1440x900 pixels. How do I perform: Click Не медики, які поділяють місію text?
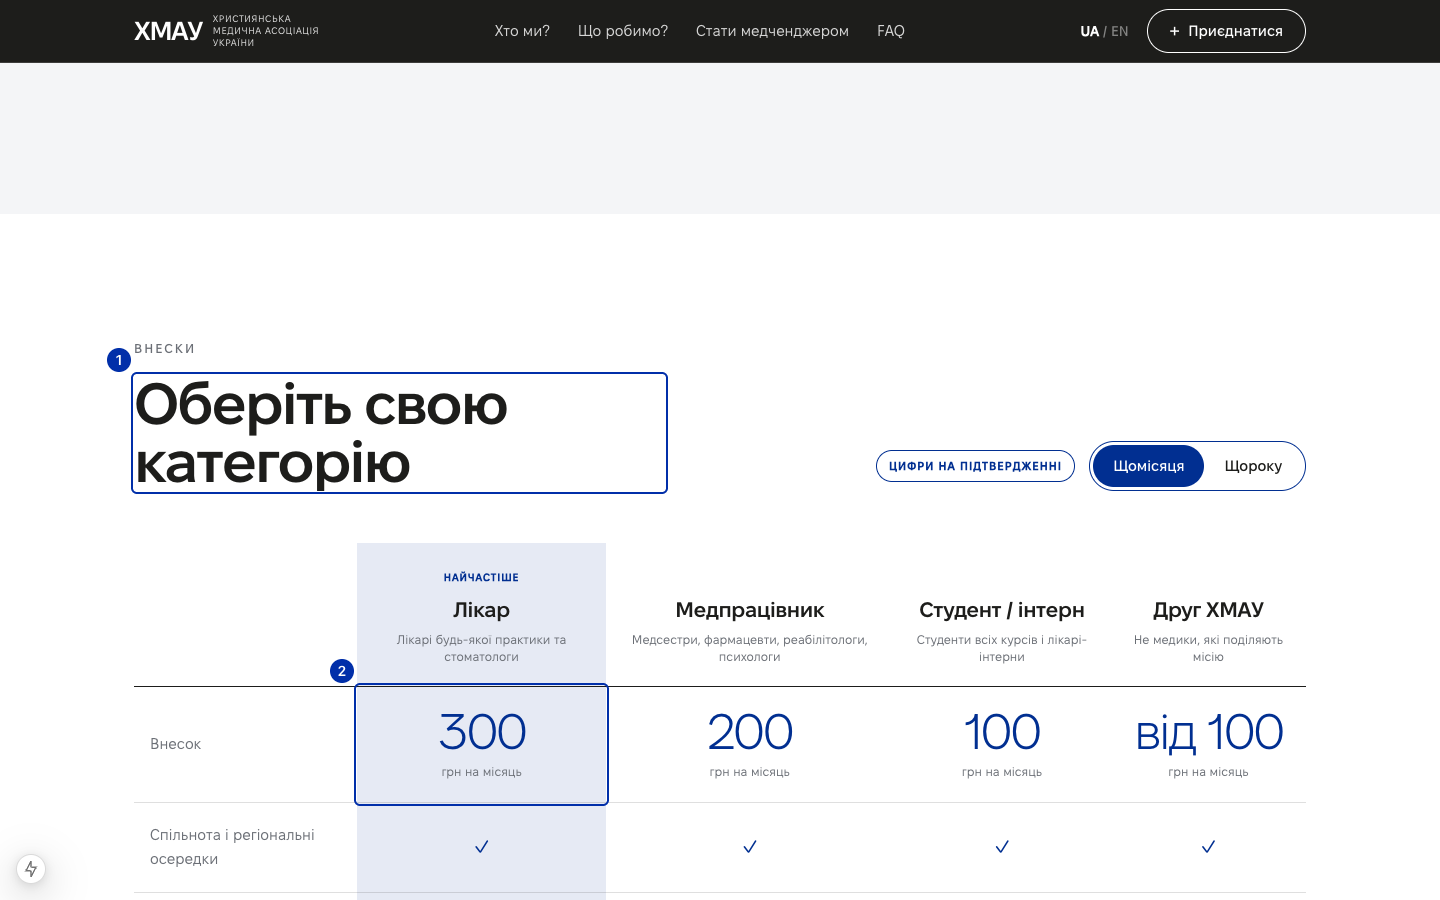pyautogui.click(x=1208, y=648)
